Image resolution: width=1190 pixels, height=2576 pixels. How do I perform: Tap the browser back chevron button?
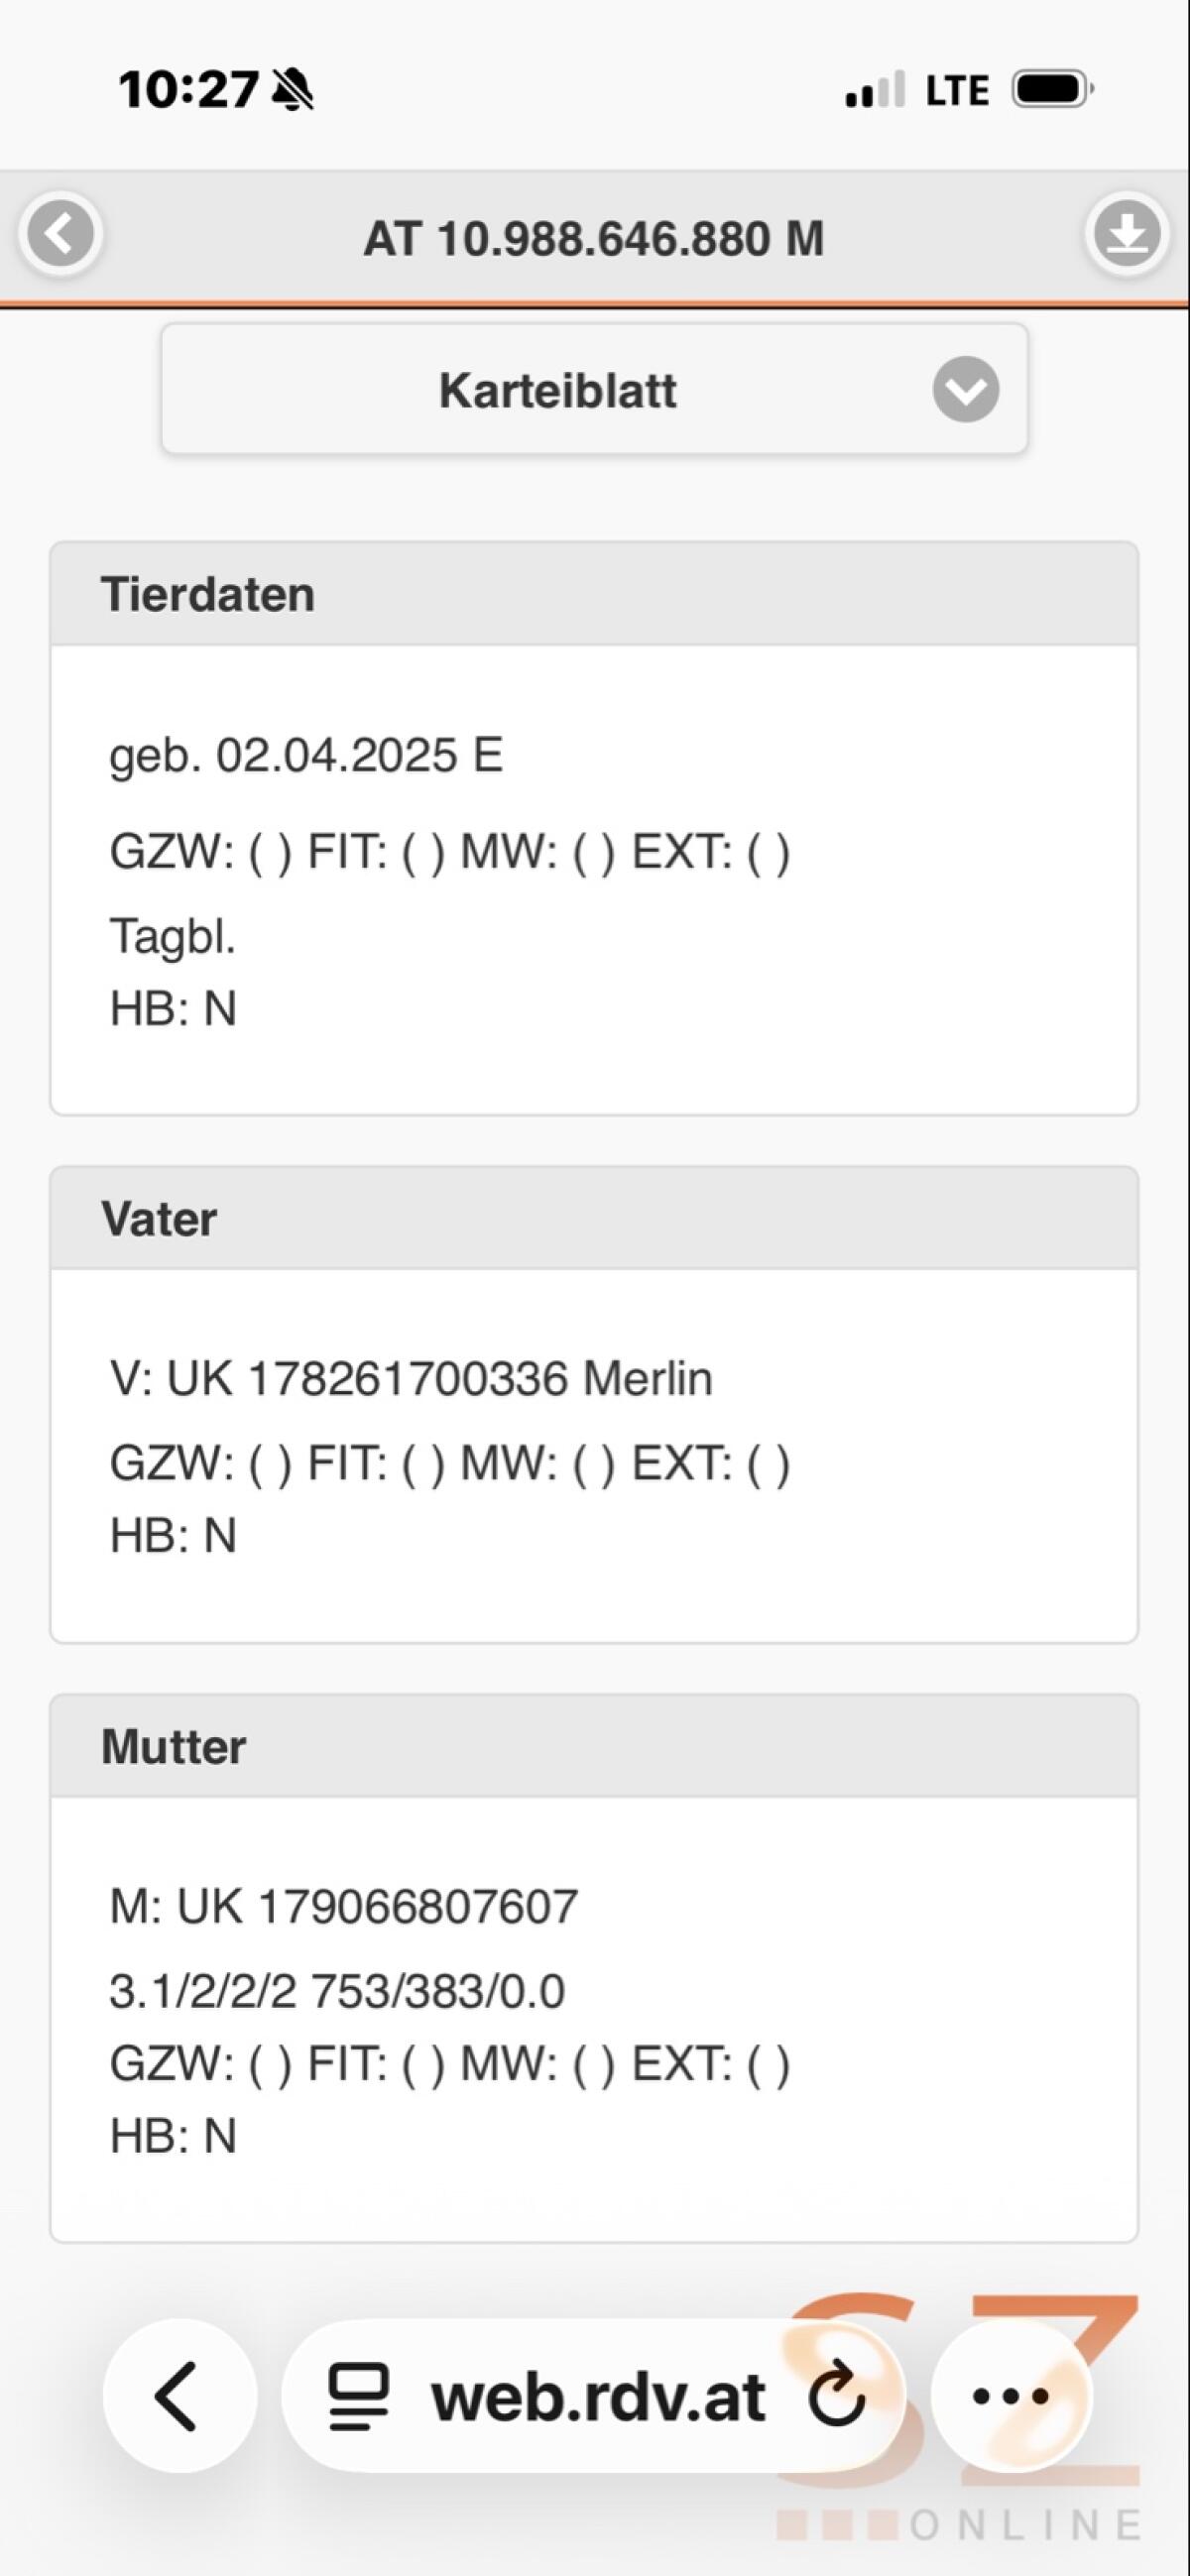point(179,2396)
